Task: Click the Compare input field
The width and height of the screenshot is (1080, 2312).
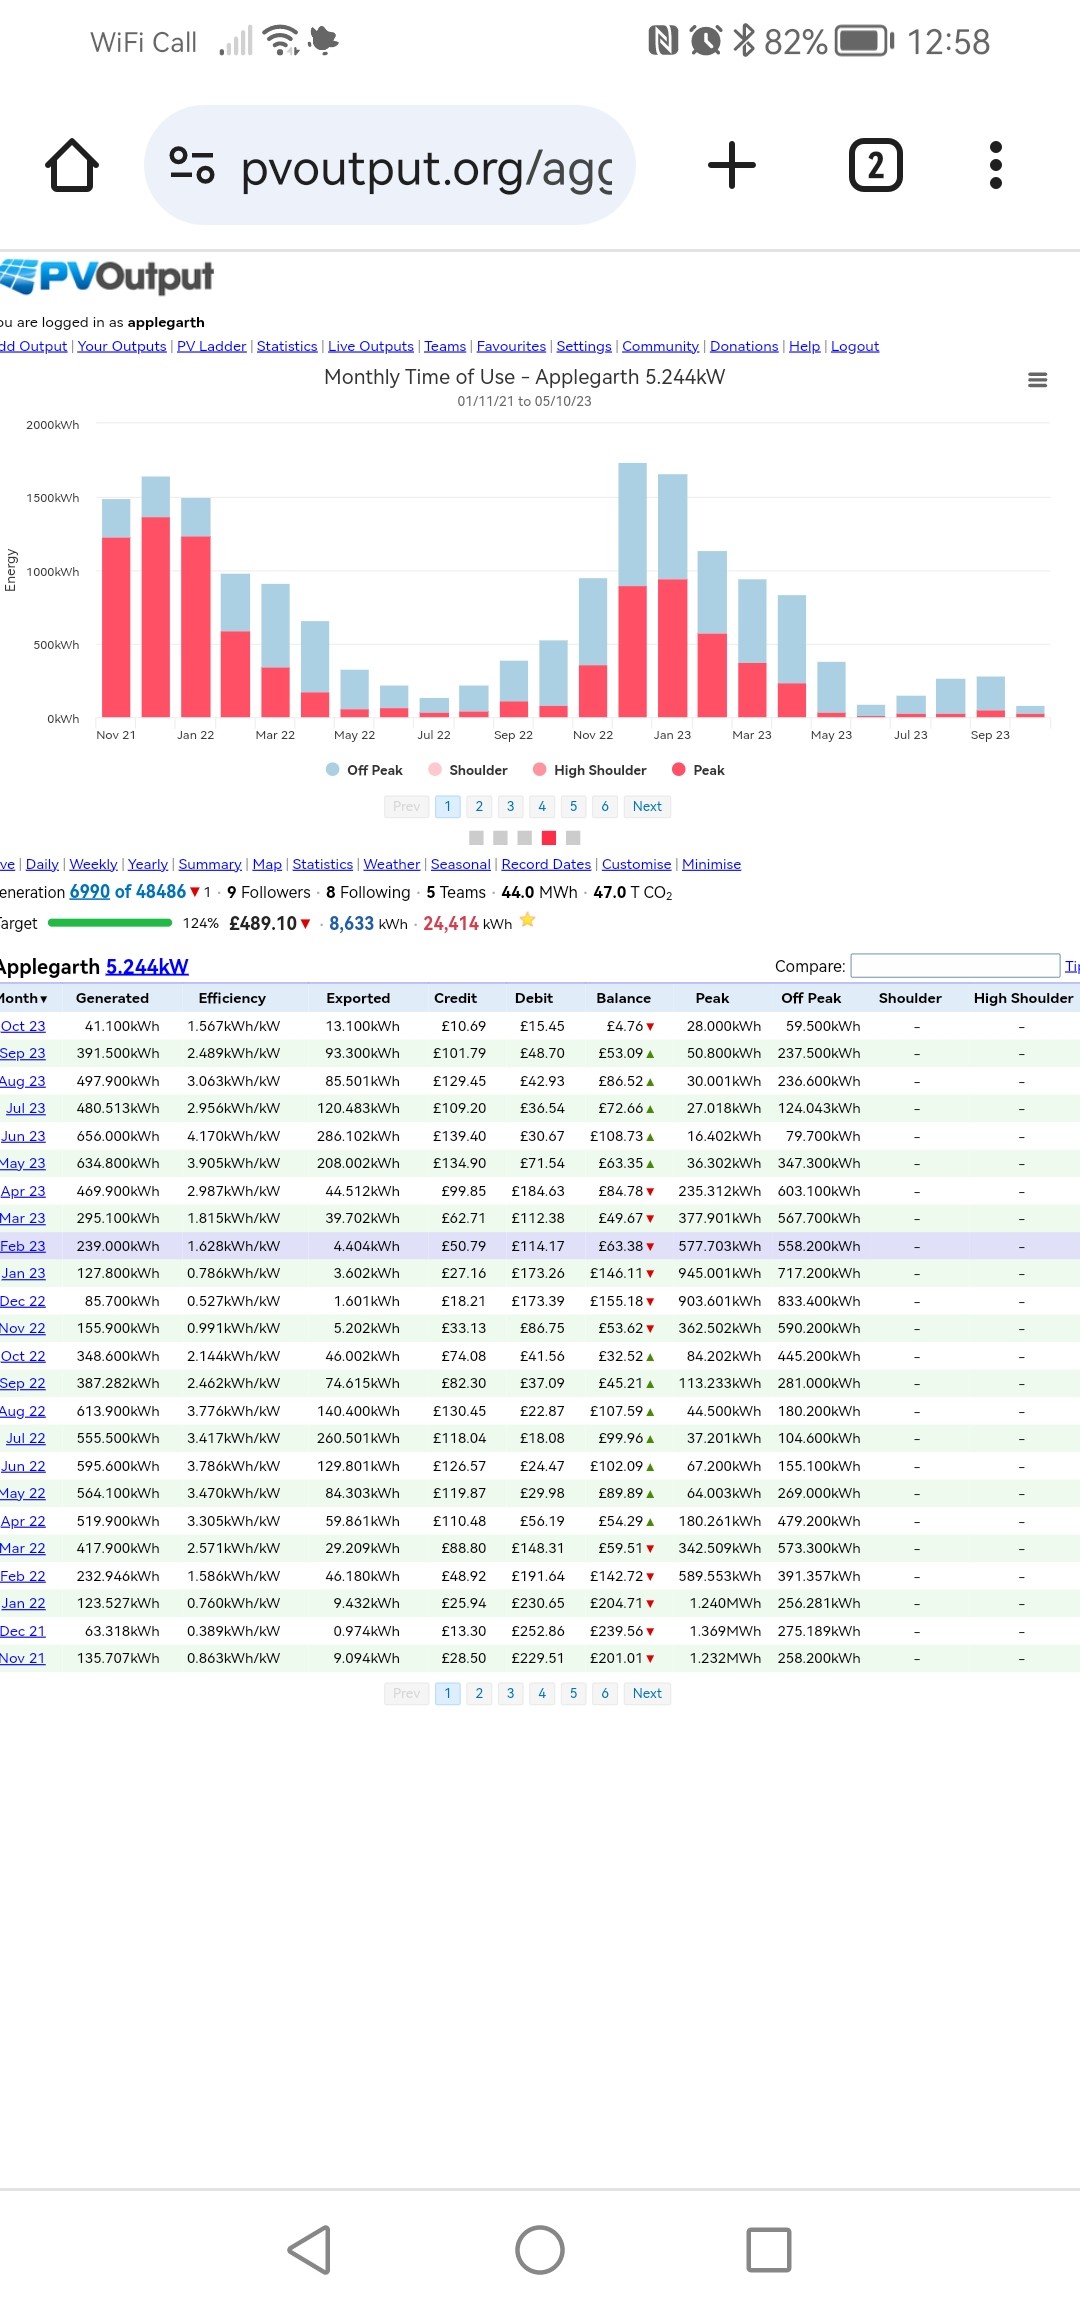Action: click(x=955, y=965)
